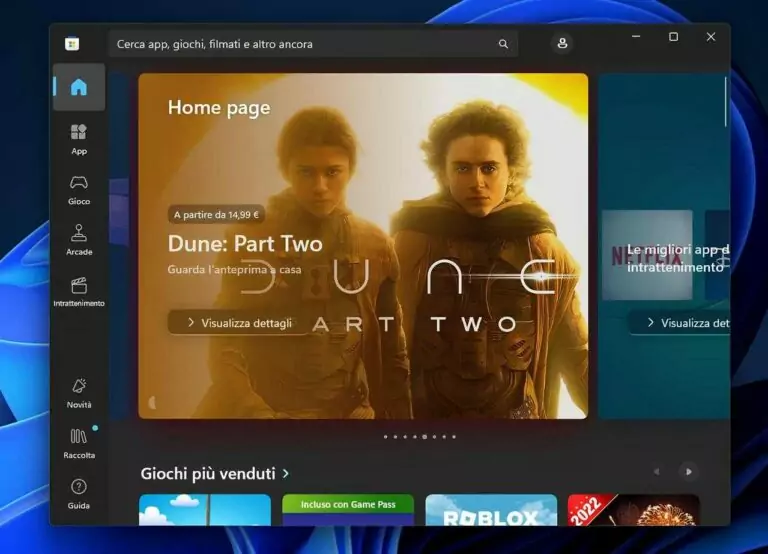Click the Dune: Part Two title text
The width and height of the screenshot is (768, 554).
(245, 243)
